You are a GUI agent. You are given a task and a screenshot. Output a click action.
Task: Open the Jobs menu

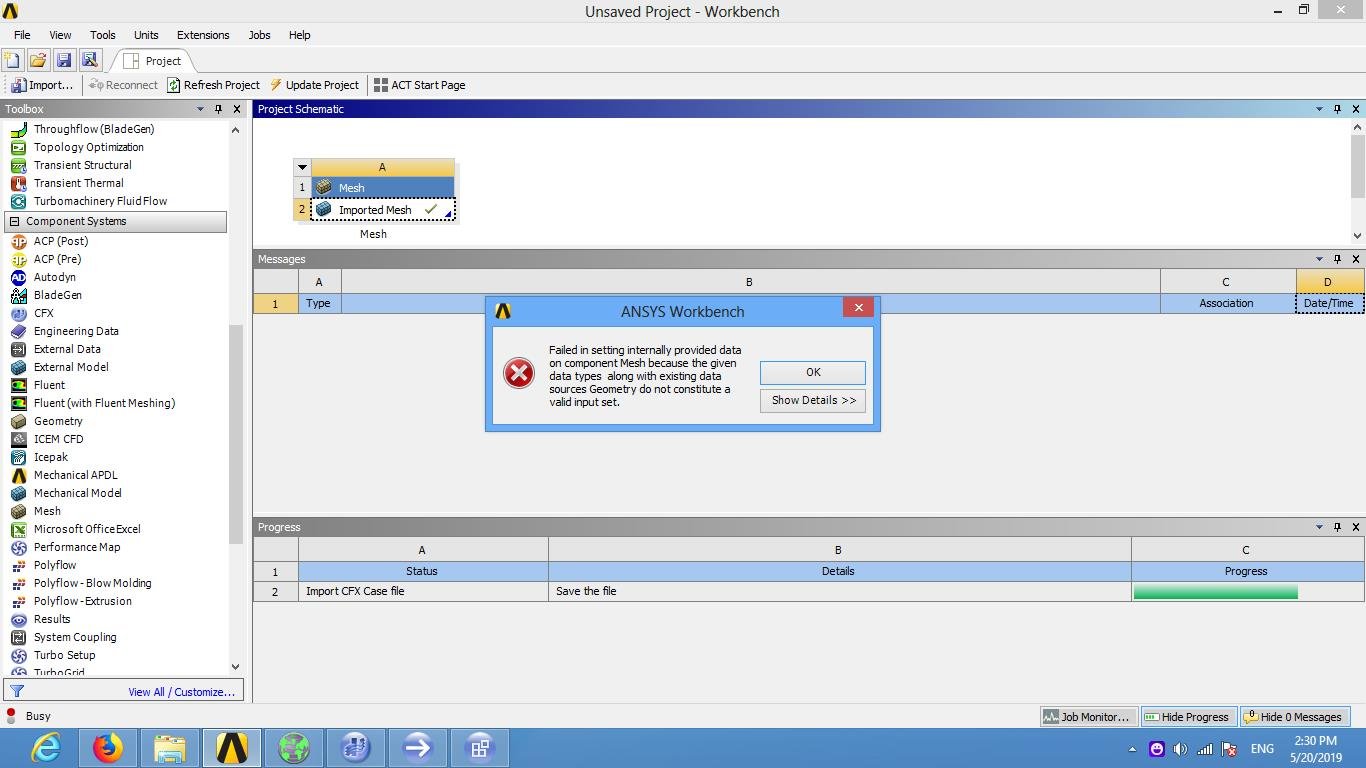tap(259, 35)
